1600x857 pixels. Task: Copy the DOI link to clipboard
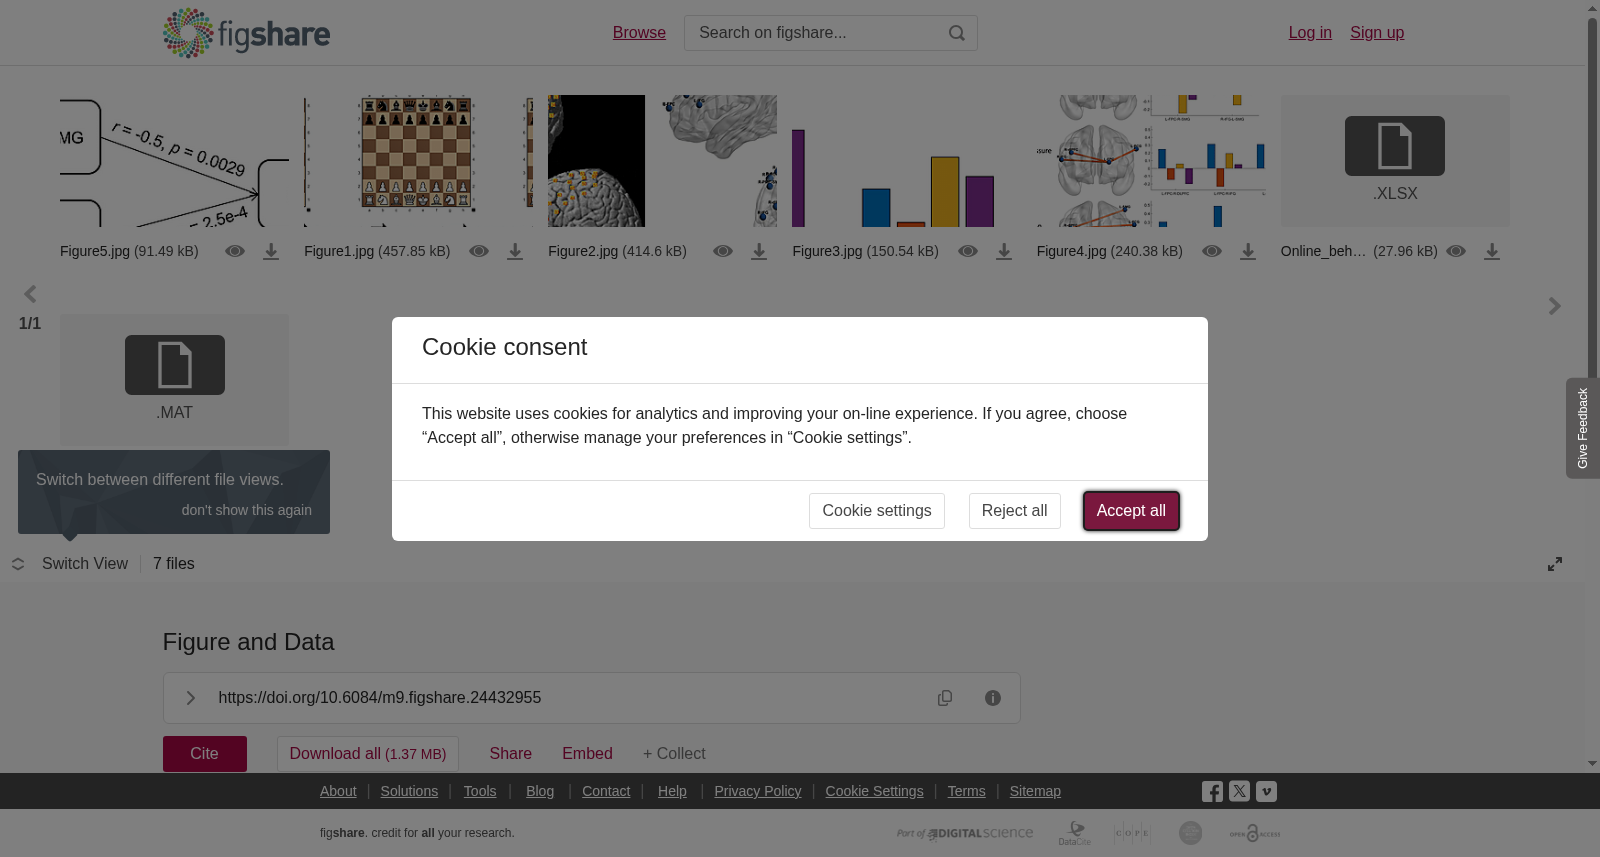[x=945, y=698]
